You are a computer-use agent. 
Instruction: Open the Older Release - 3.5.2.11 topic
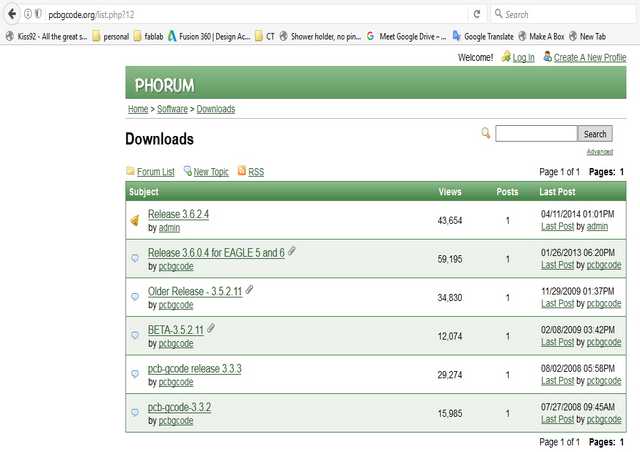(195, 292)
